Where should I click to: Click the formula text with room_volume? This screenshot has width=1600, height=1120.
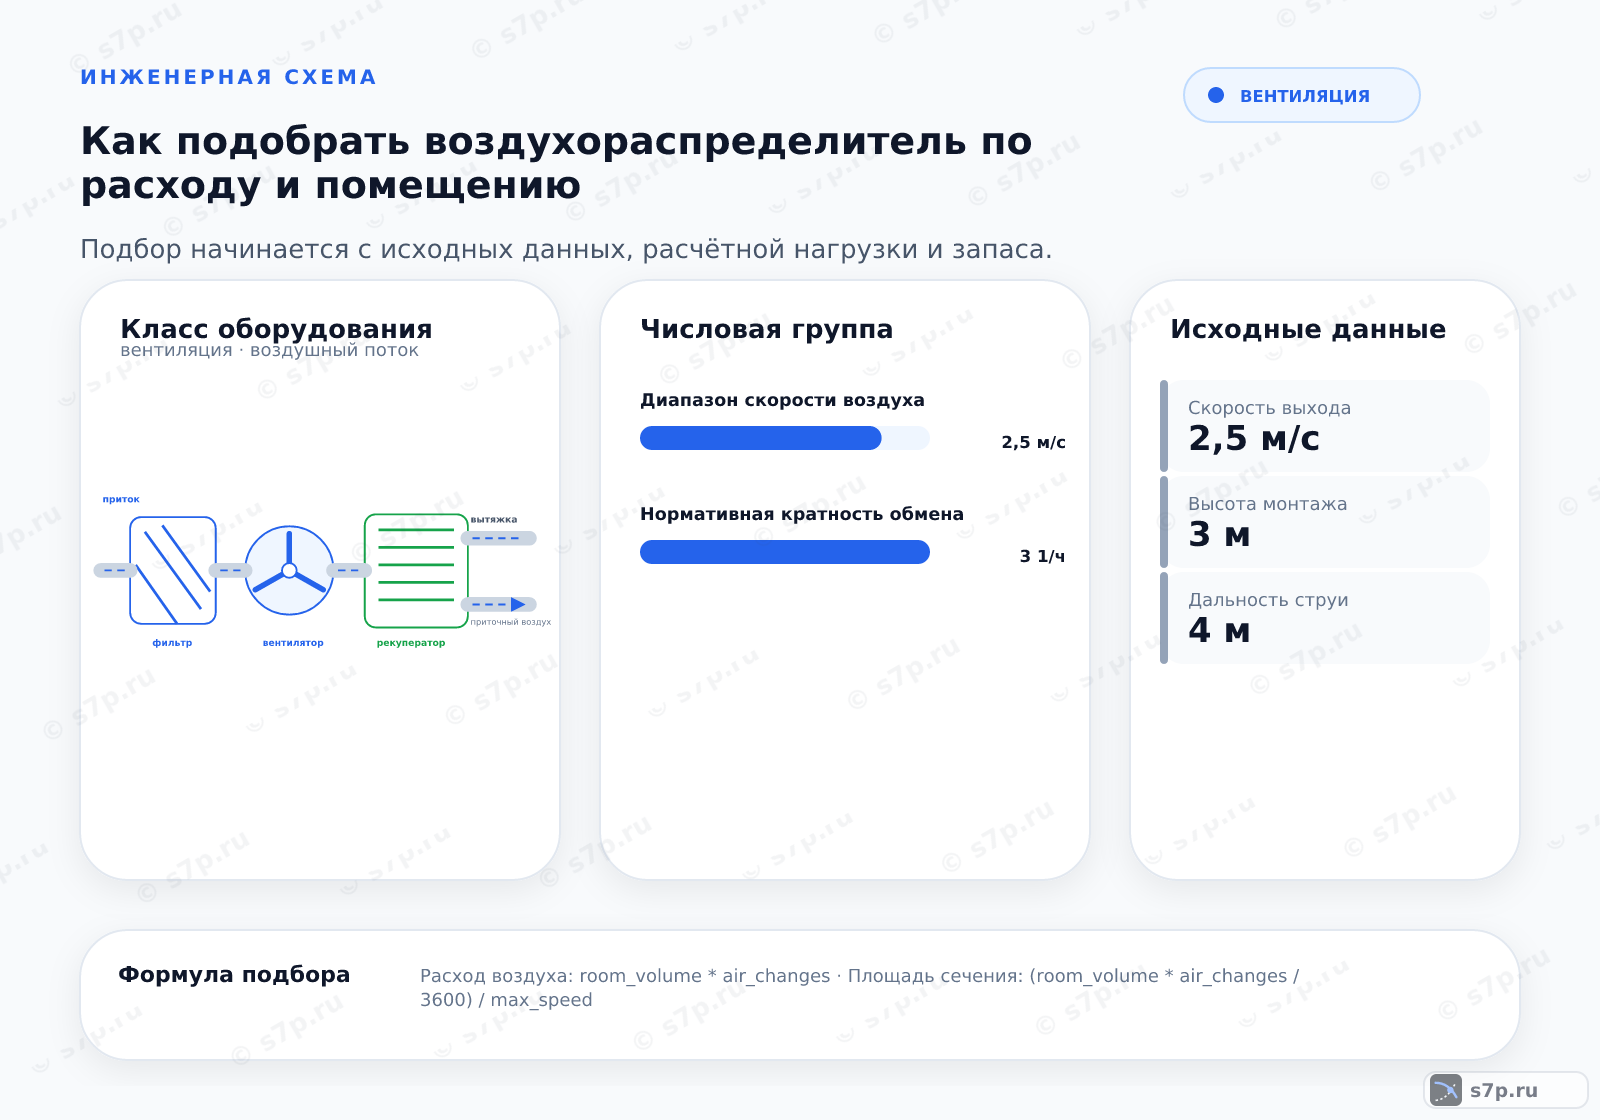[x=860, y=987]
